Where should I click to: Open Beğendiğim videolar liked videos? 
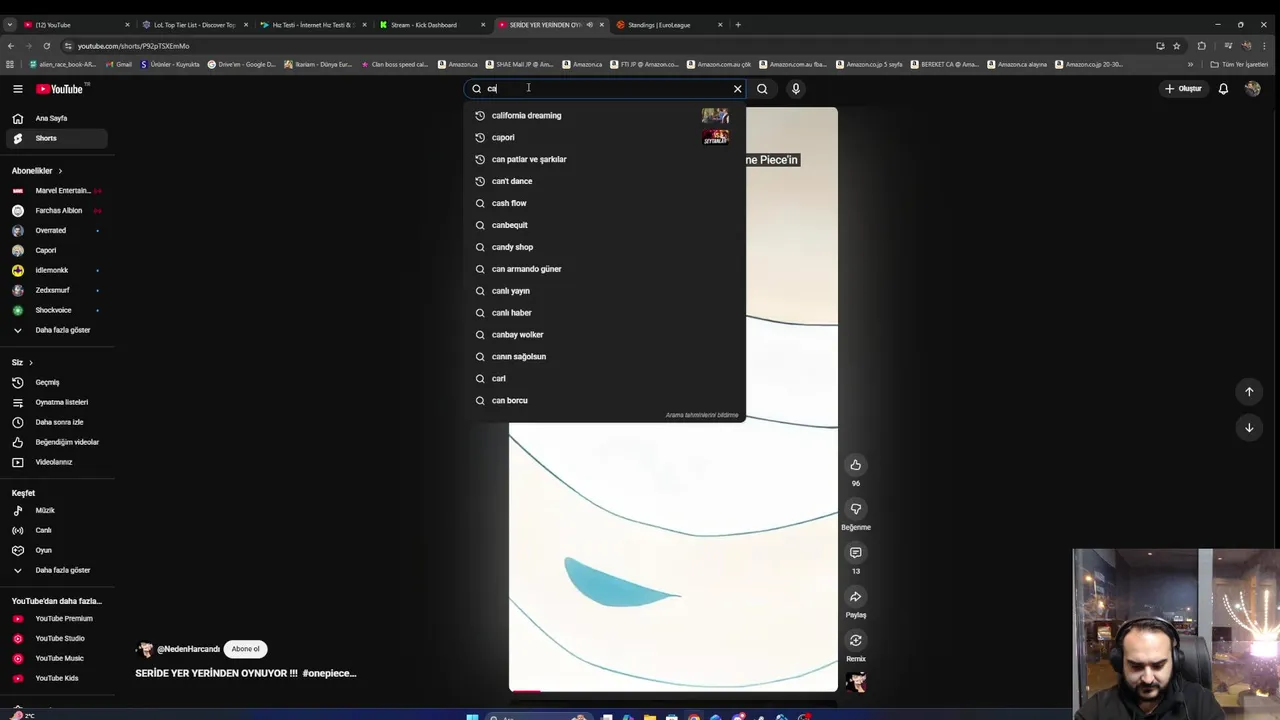pyautogui.click(x=57, y=442)
